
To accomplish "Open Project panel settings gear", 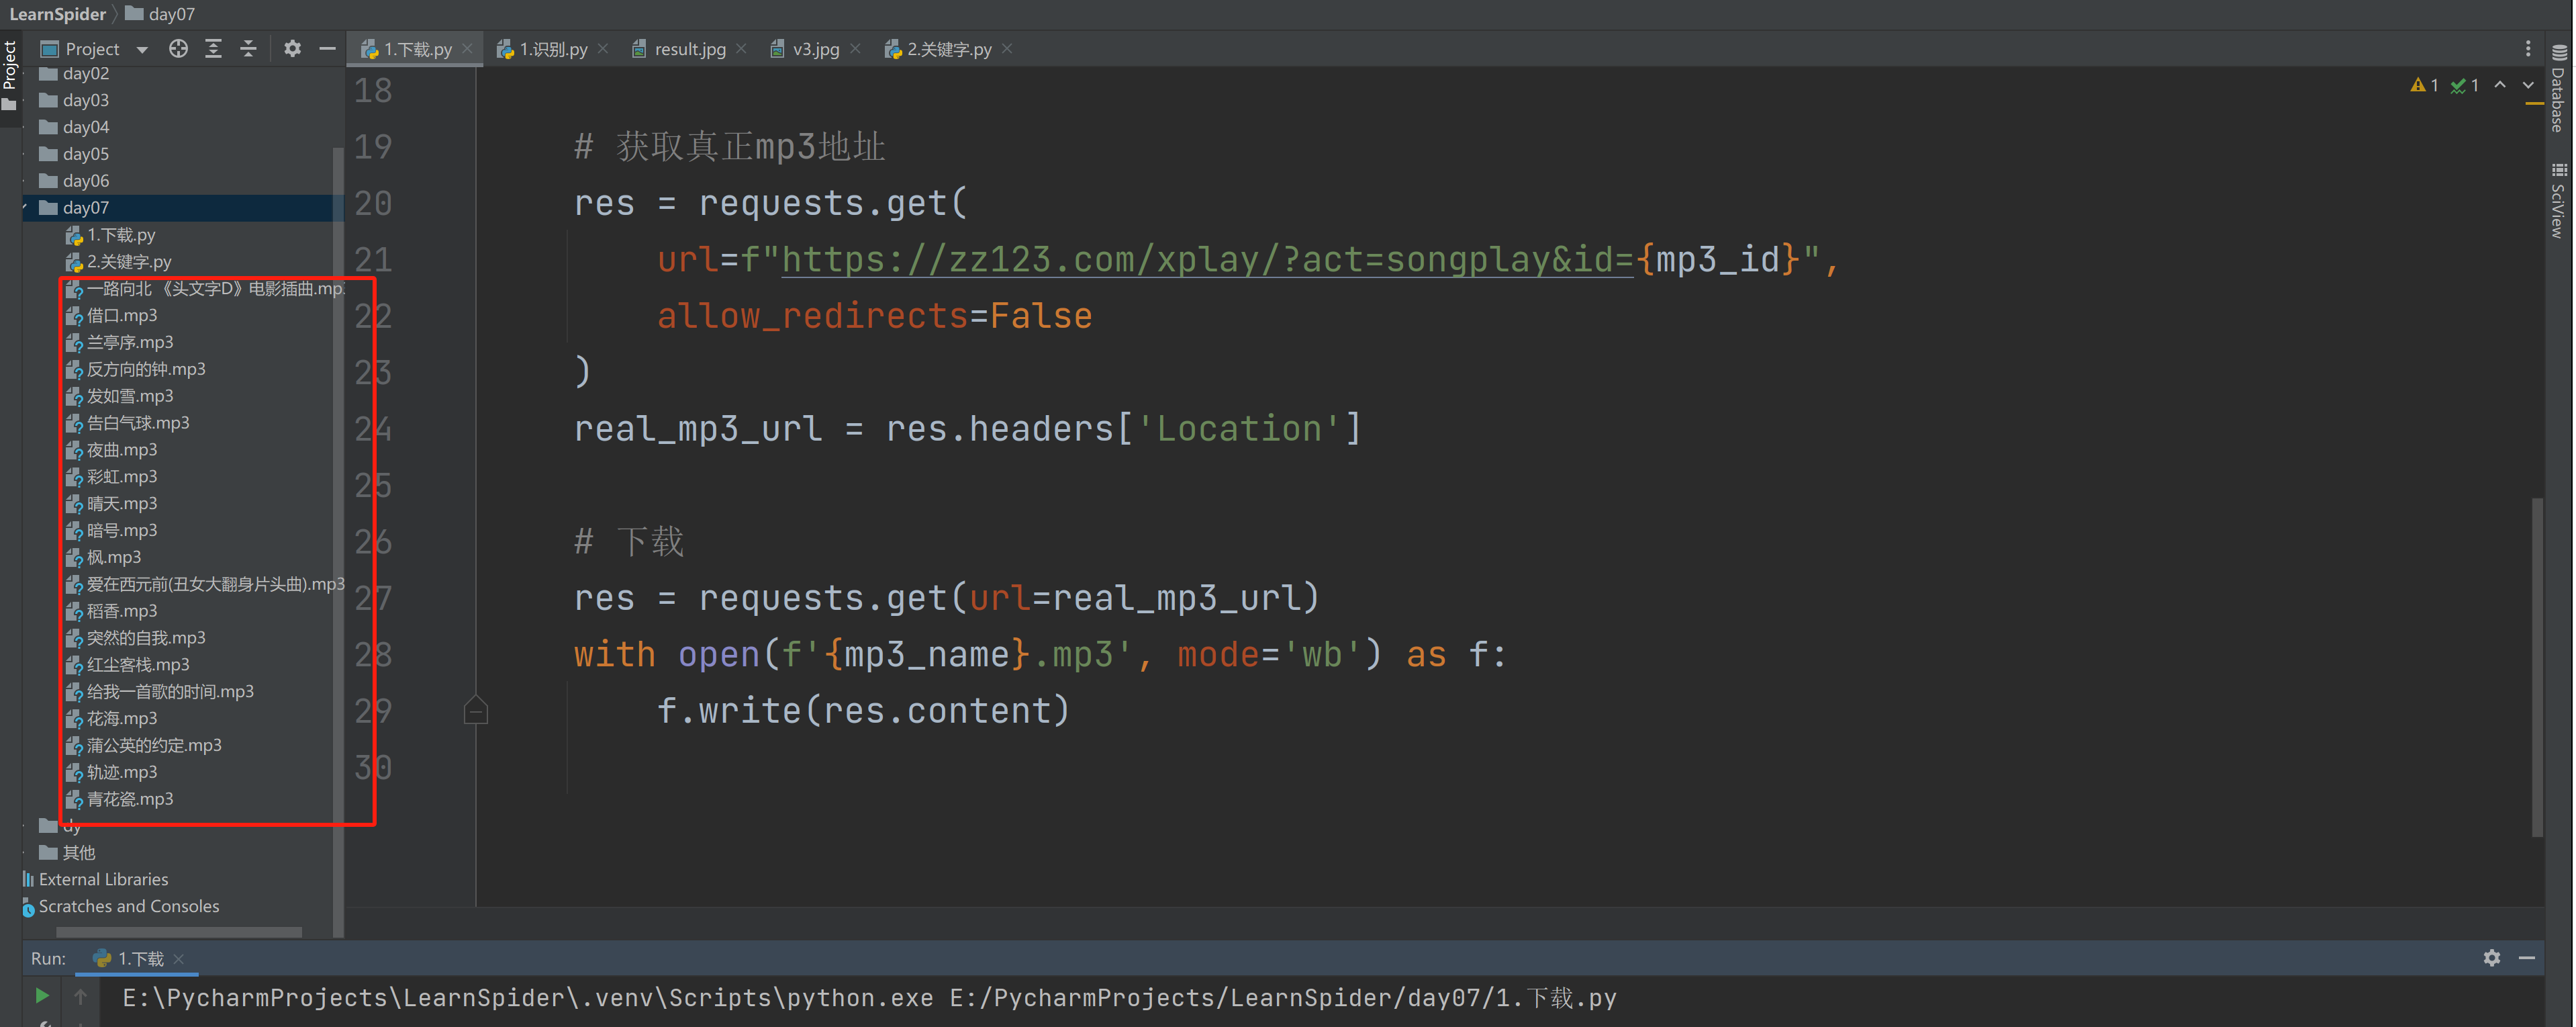I will 292,48.
